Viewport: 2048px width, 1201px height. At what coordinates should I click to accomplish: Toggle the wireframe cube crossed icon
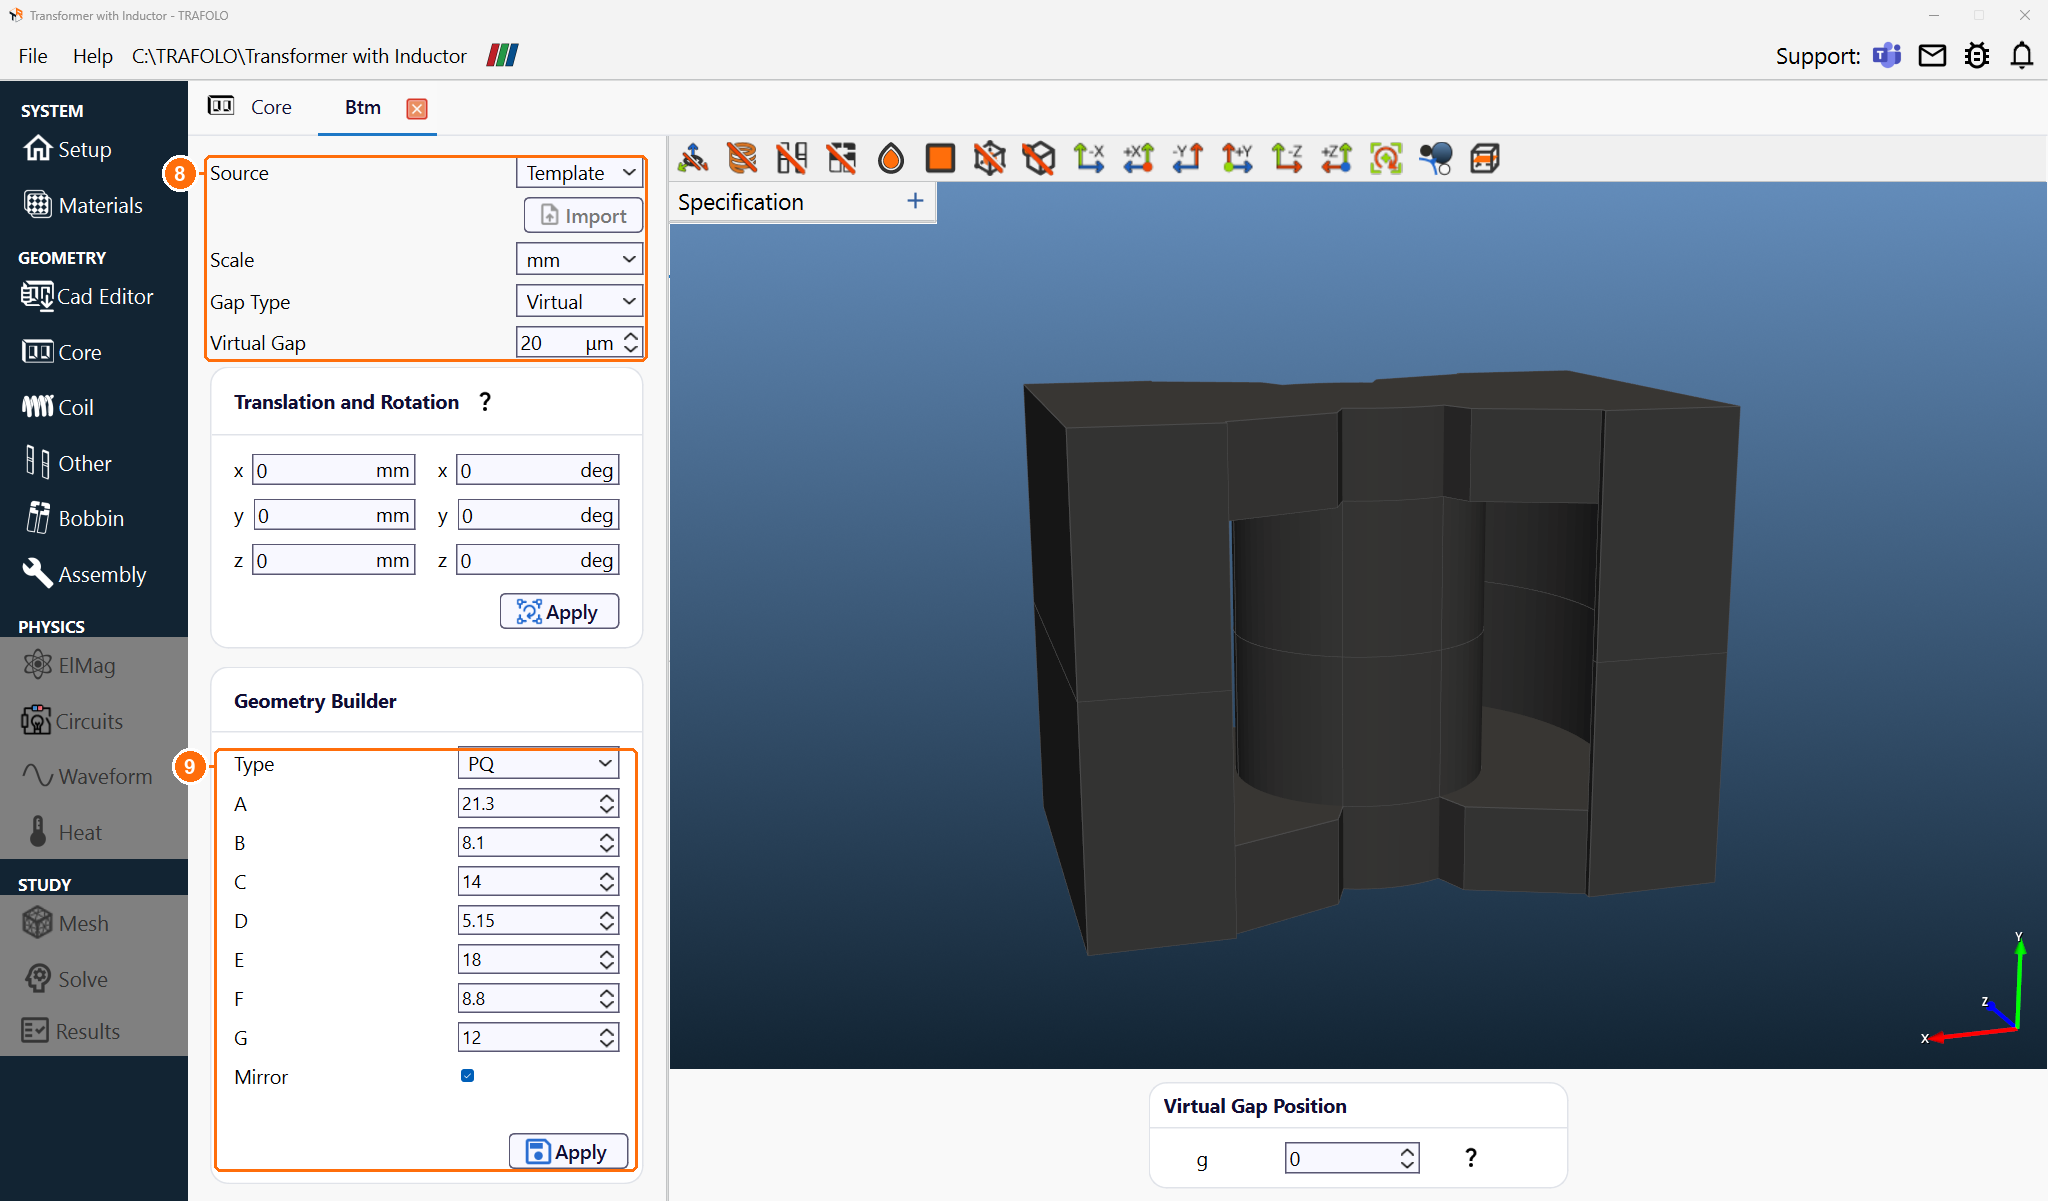990,158
